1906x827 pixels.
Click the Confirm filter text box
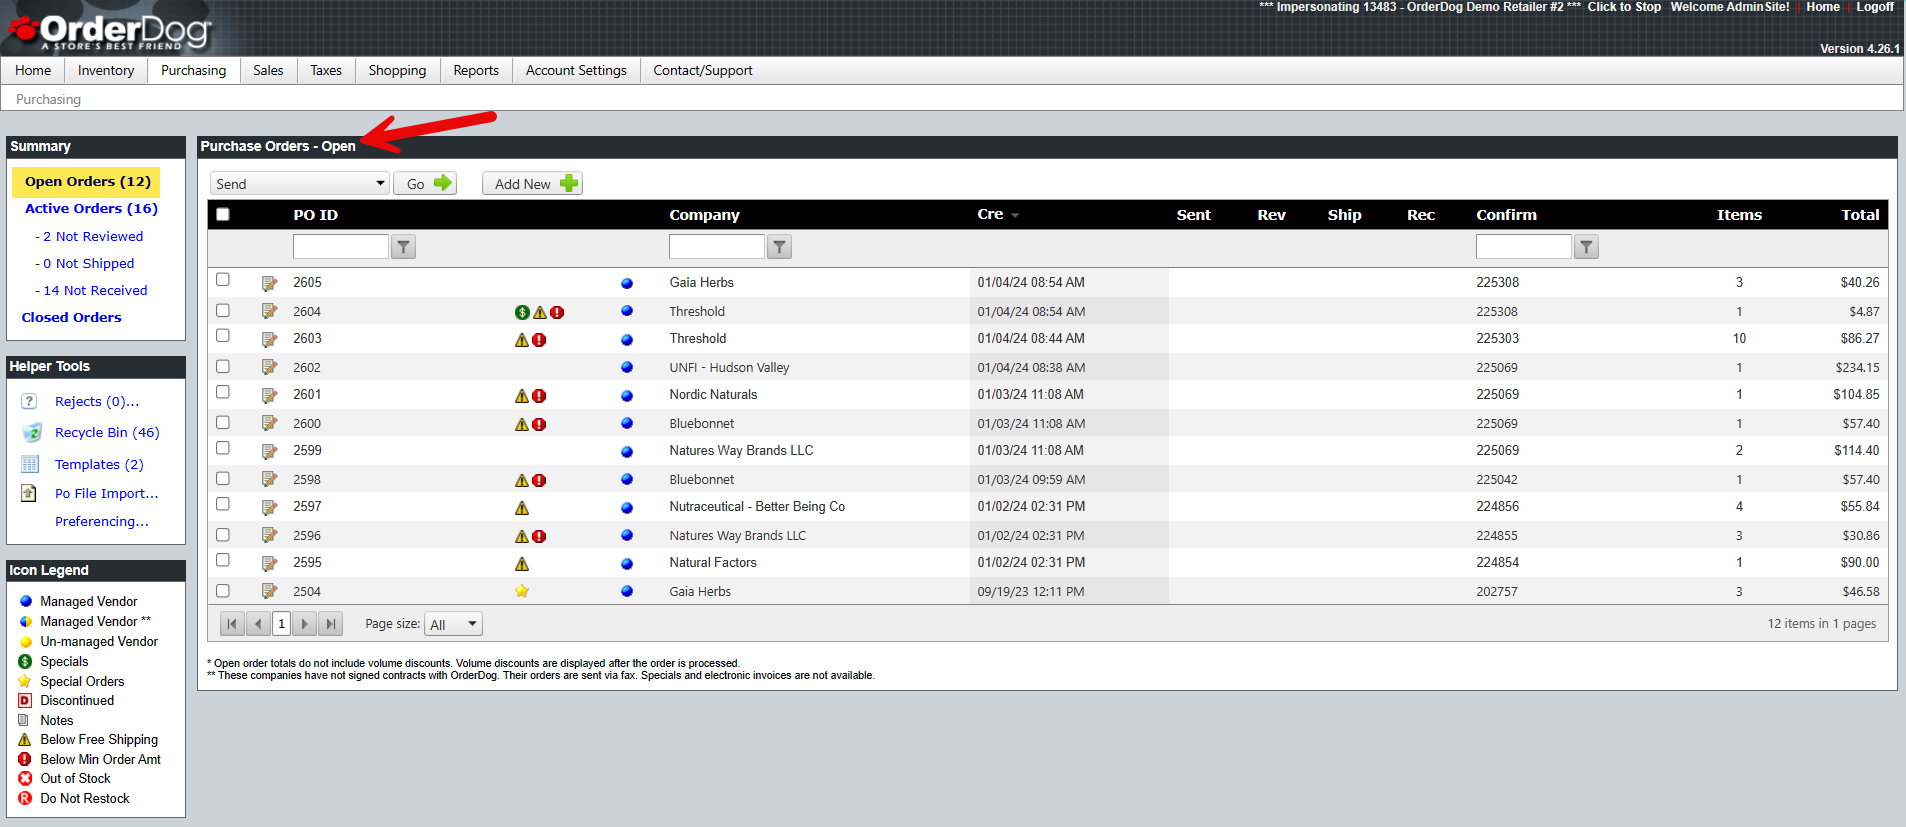1523,247
